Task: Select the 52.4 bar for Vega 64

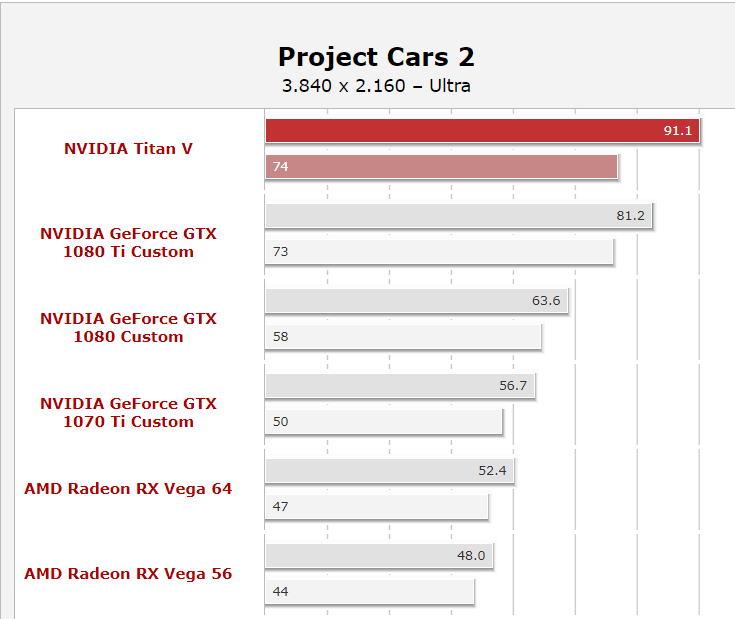Action: pyautogui.click(x=389, y=471)
